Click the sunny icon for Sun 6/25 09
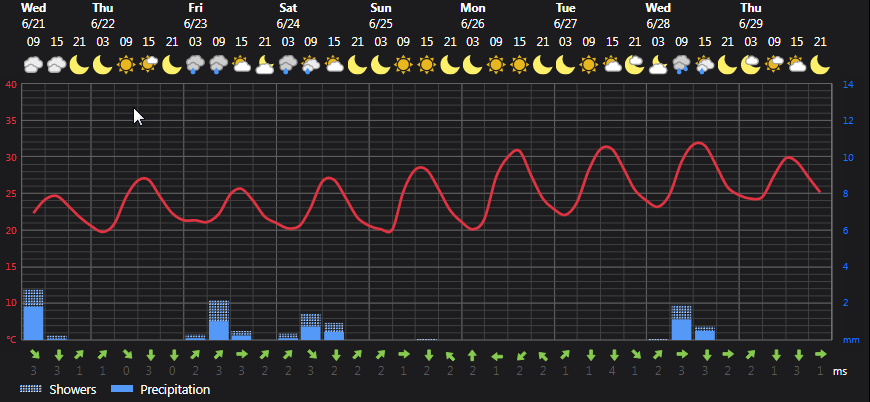 403,65
